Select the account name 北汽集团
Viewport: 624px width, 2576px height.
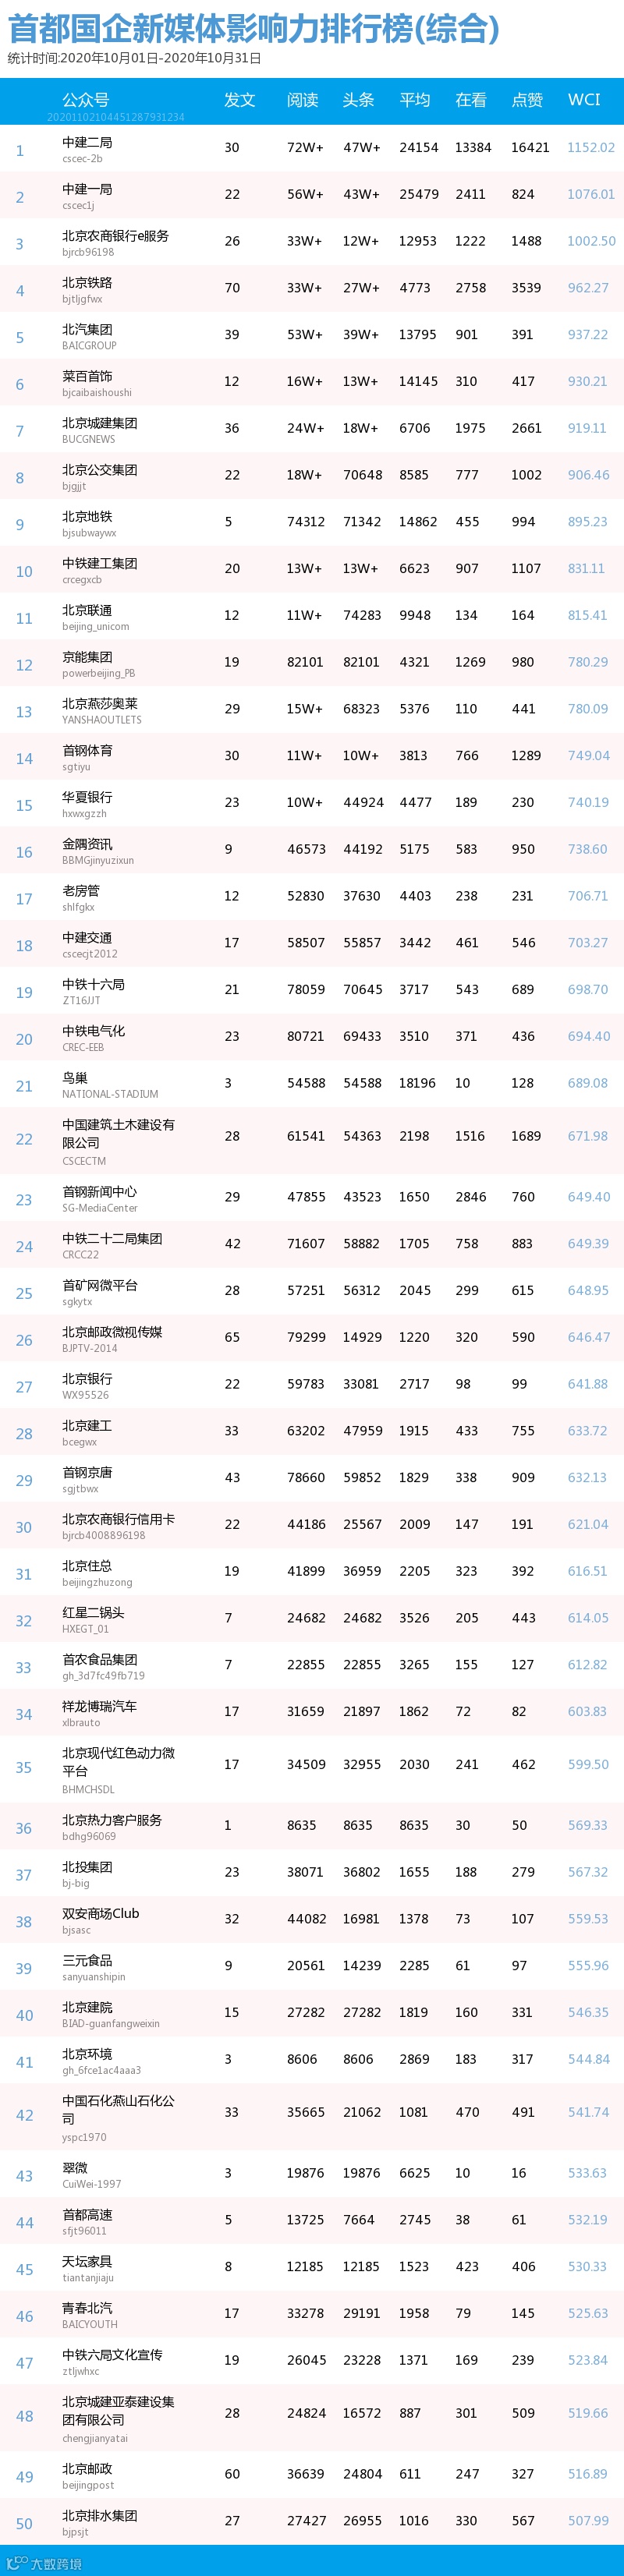tap(87, 329)
